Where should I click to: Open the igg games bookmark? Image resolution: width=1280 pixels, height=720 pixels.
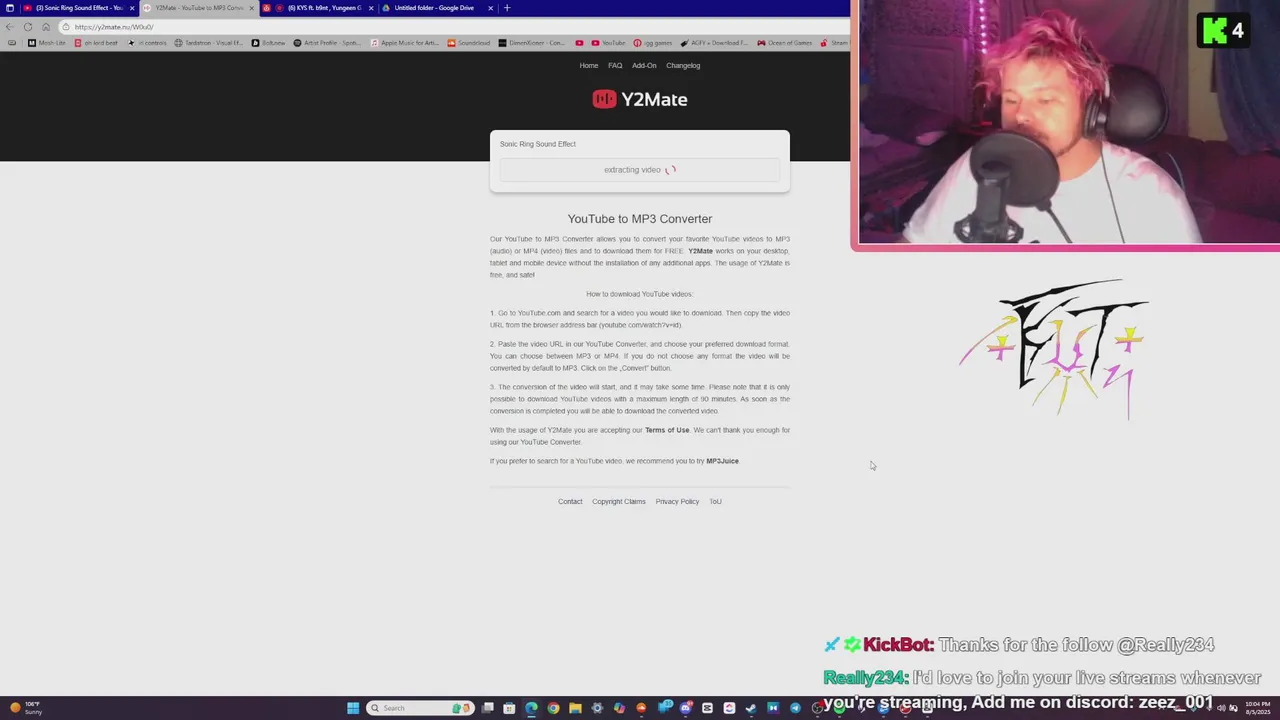click(x=653, y=43)
